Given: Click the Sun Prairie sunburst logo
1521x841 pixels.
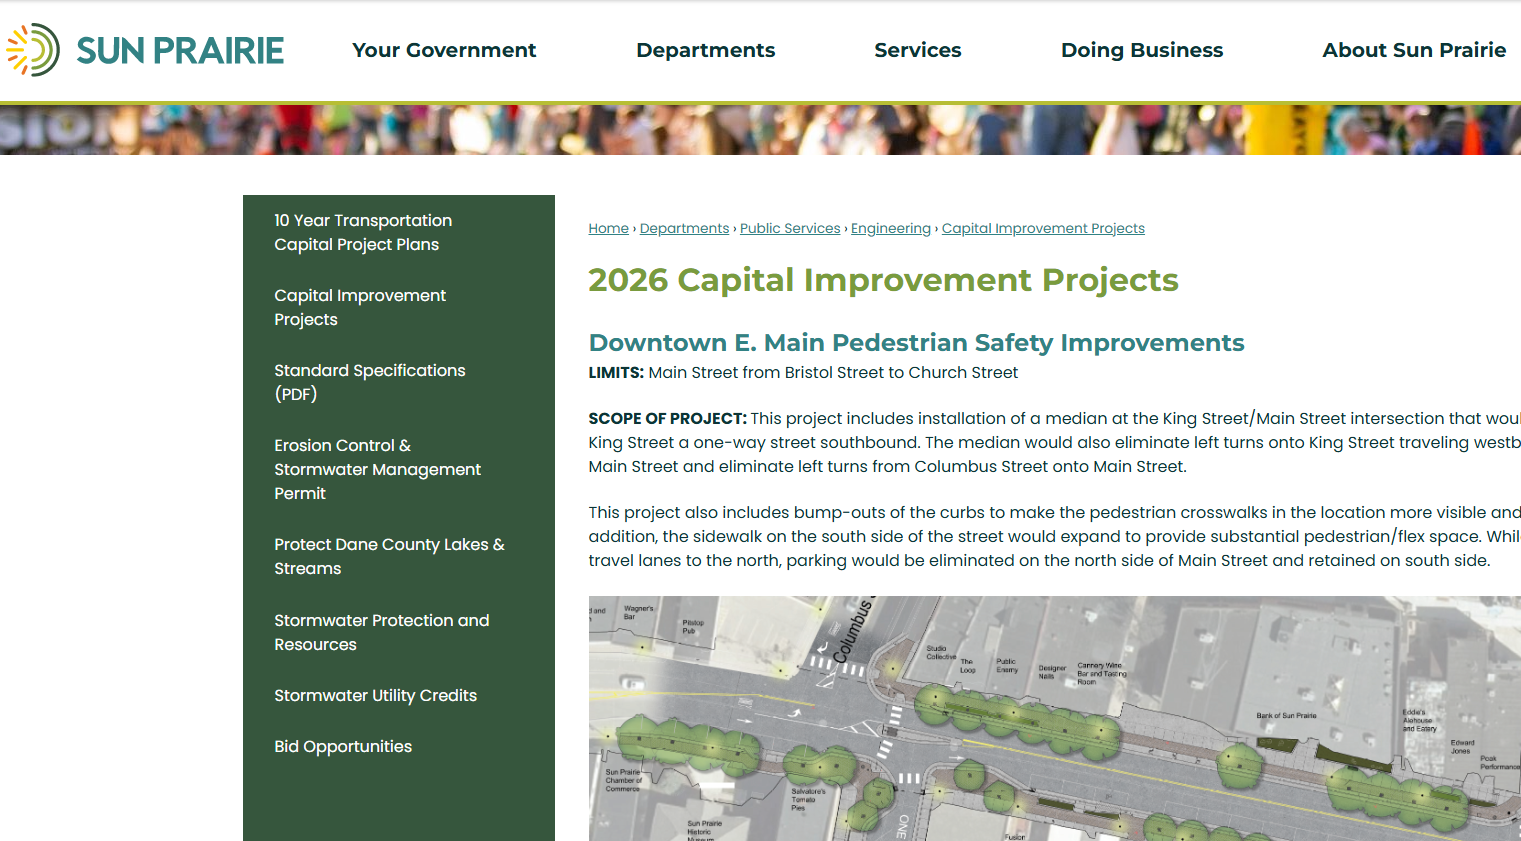Looking at the screenshot, I should 33,49.
